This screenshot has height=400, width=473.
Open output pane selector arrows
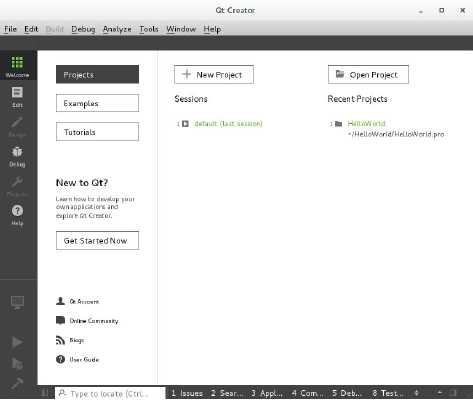click(416, 393)
